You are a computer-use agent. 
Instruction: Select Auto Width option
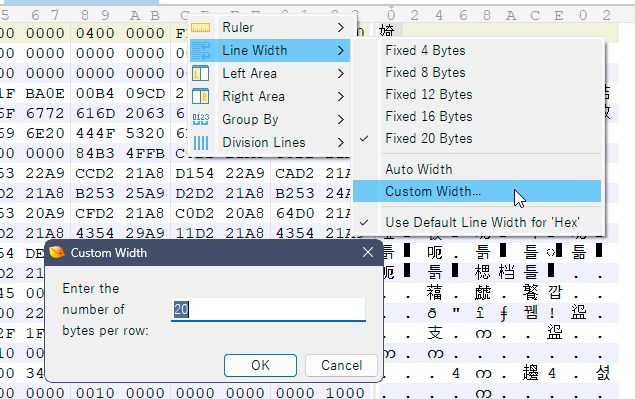(477, 169)
